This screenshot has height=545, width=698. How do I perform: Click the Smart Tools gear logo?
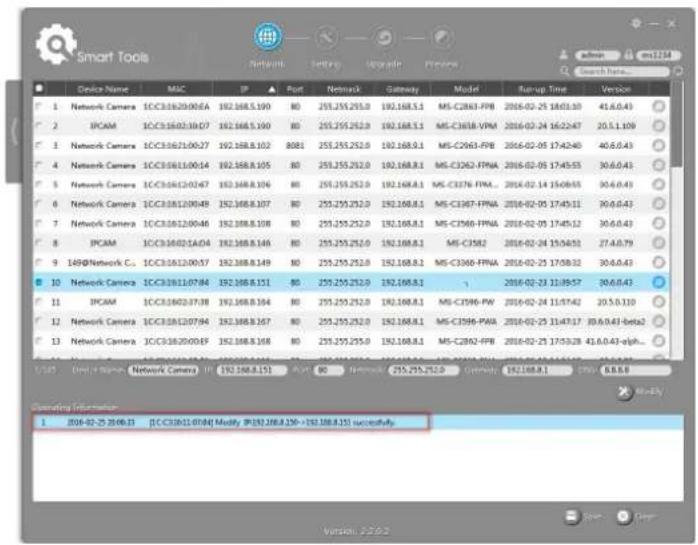click(x=56, y=45)
